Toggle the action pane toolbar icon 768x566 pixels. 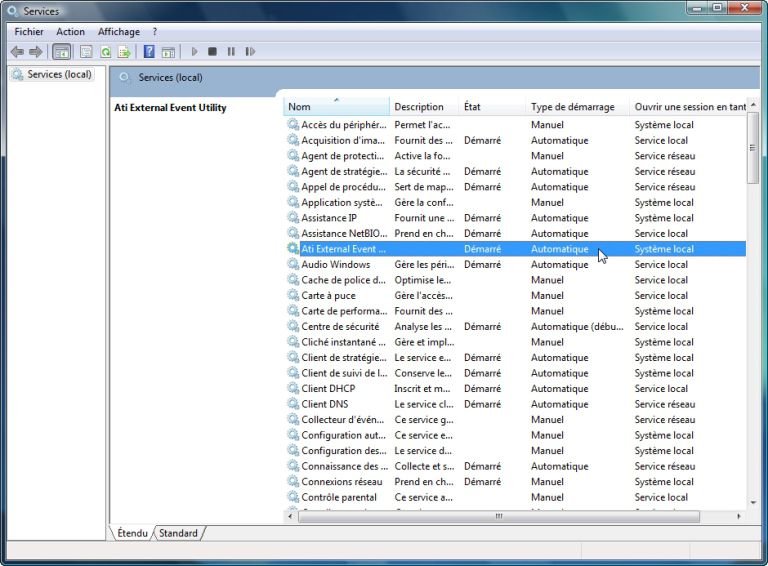click(168, 51)
